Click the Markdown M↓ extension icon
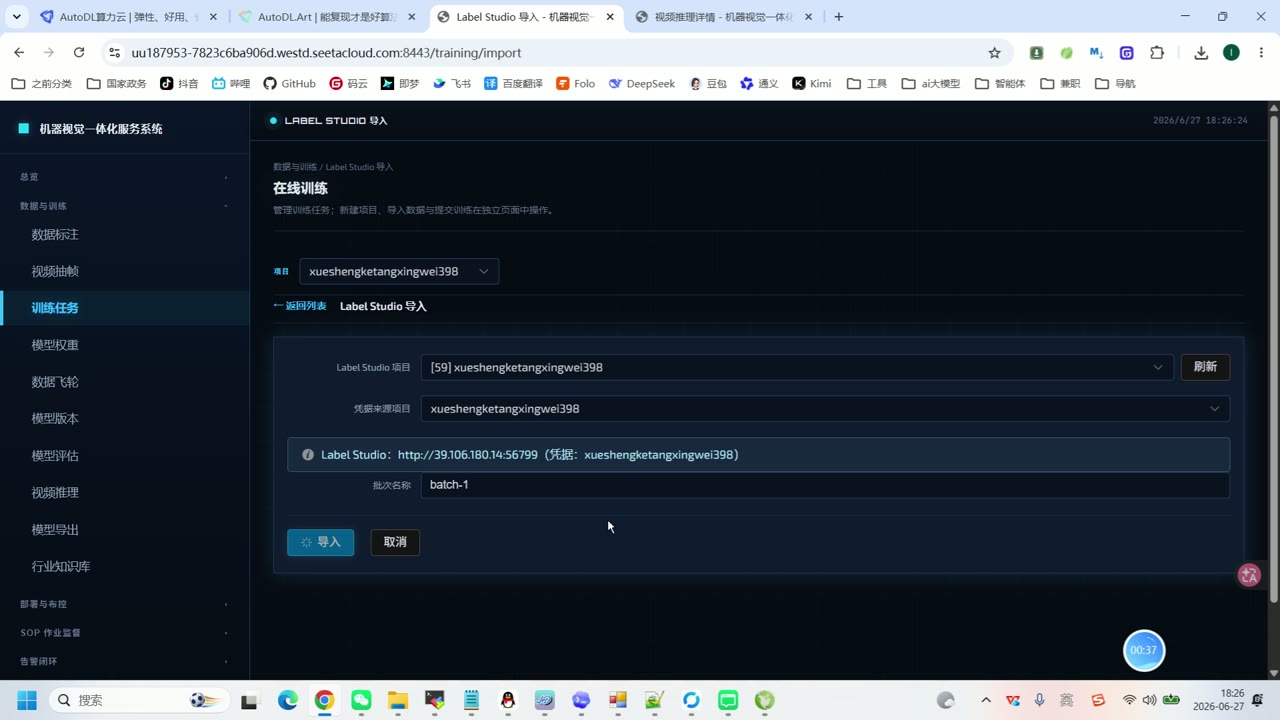The image size is (1280, 720). pos(1097,53)
